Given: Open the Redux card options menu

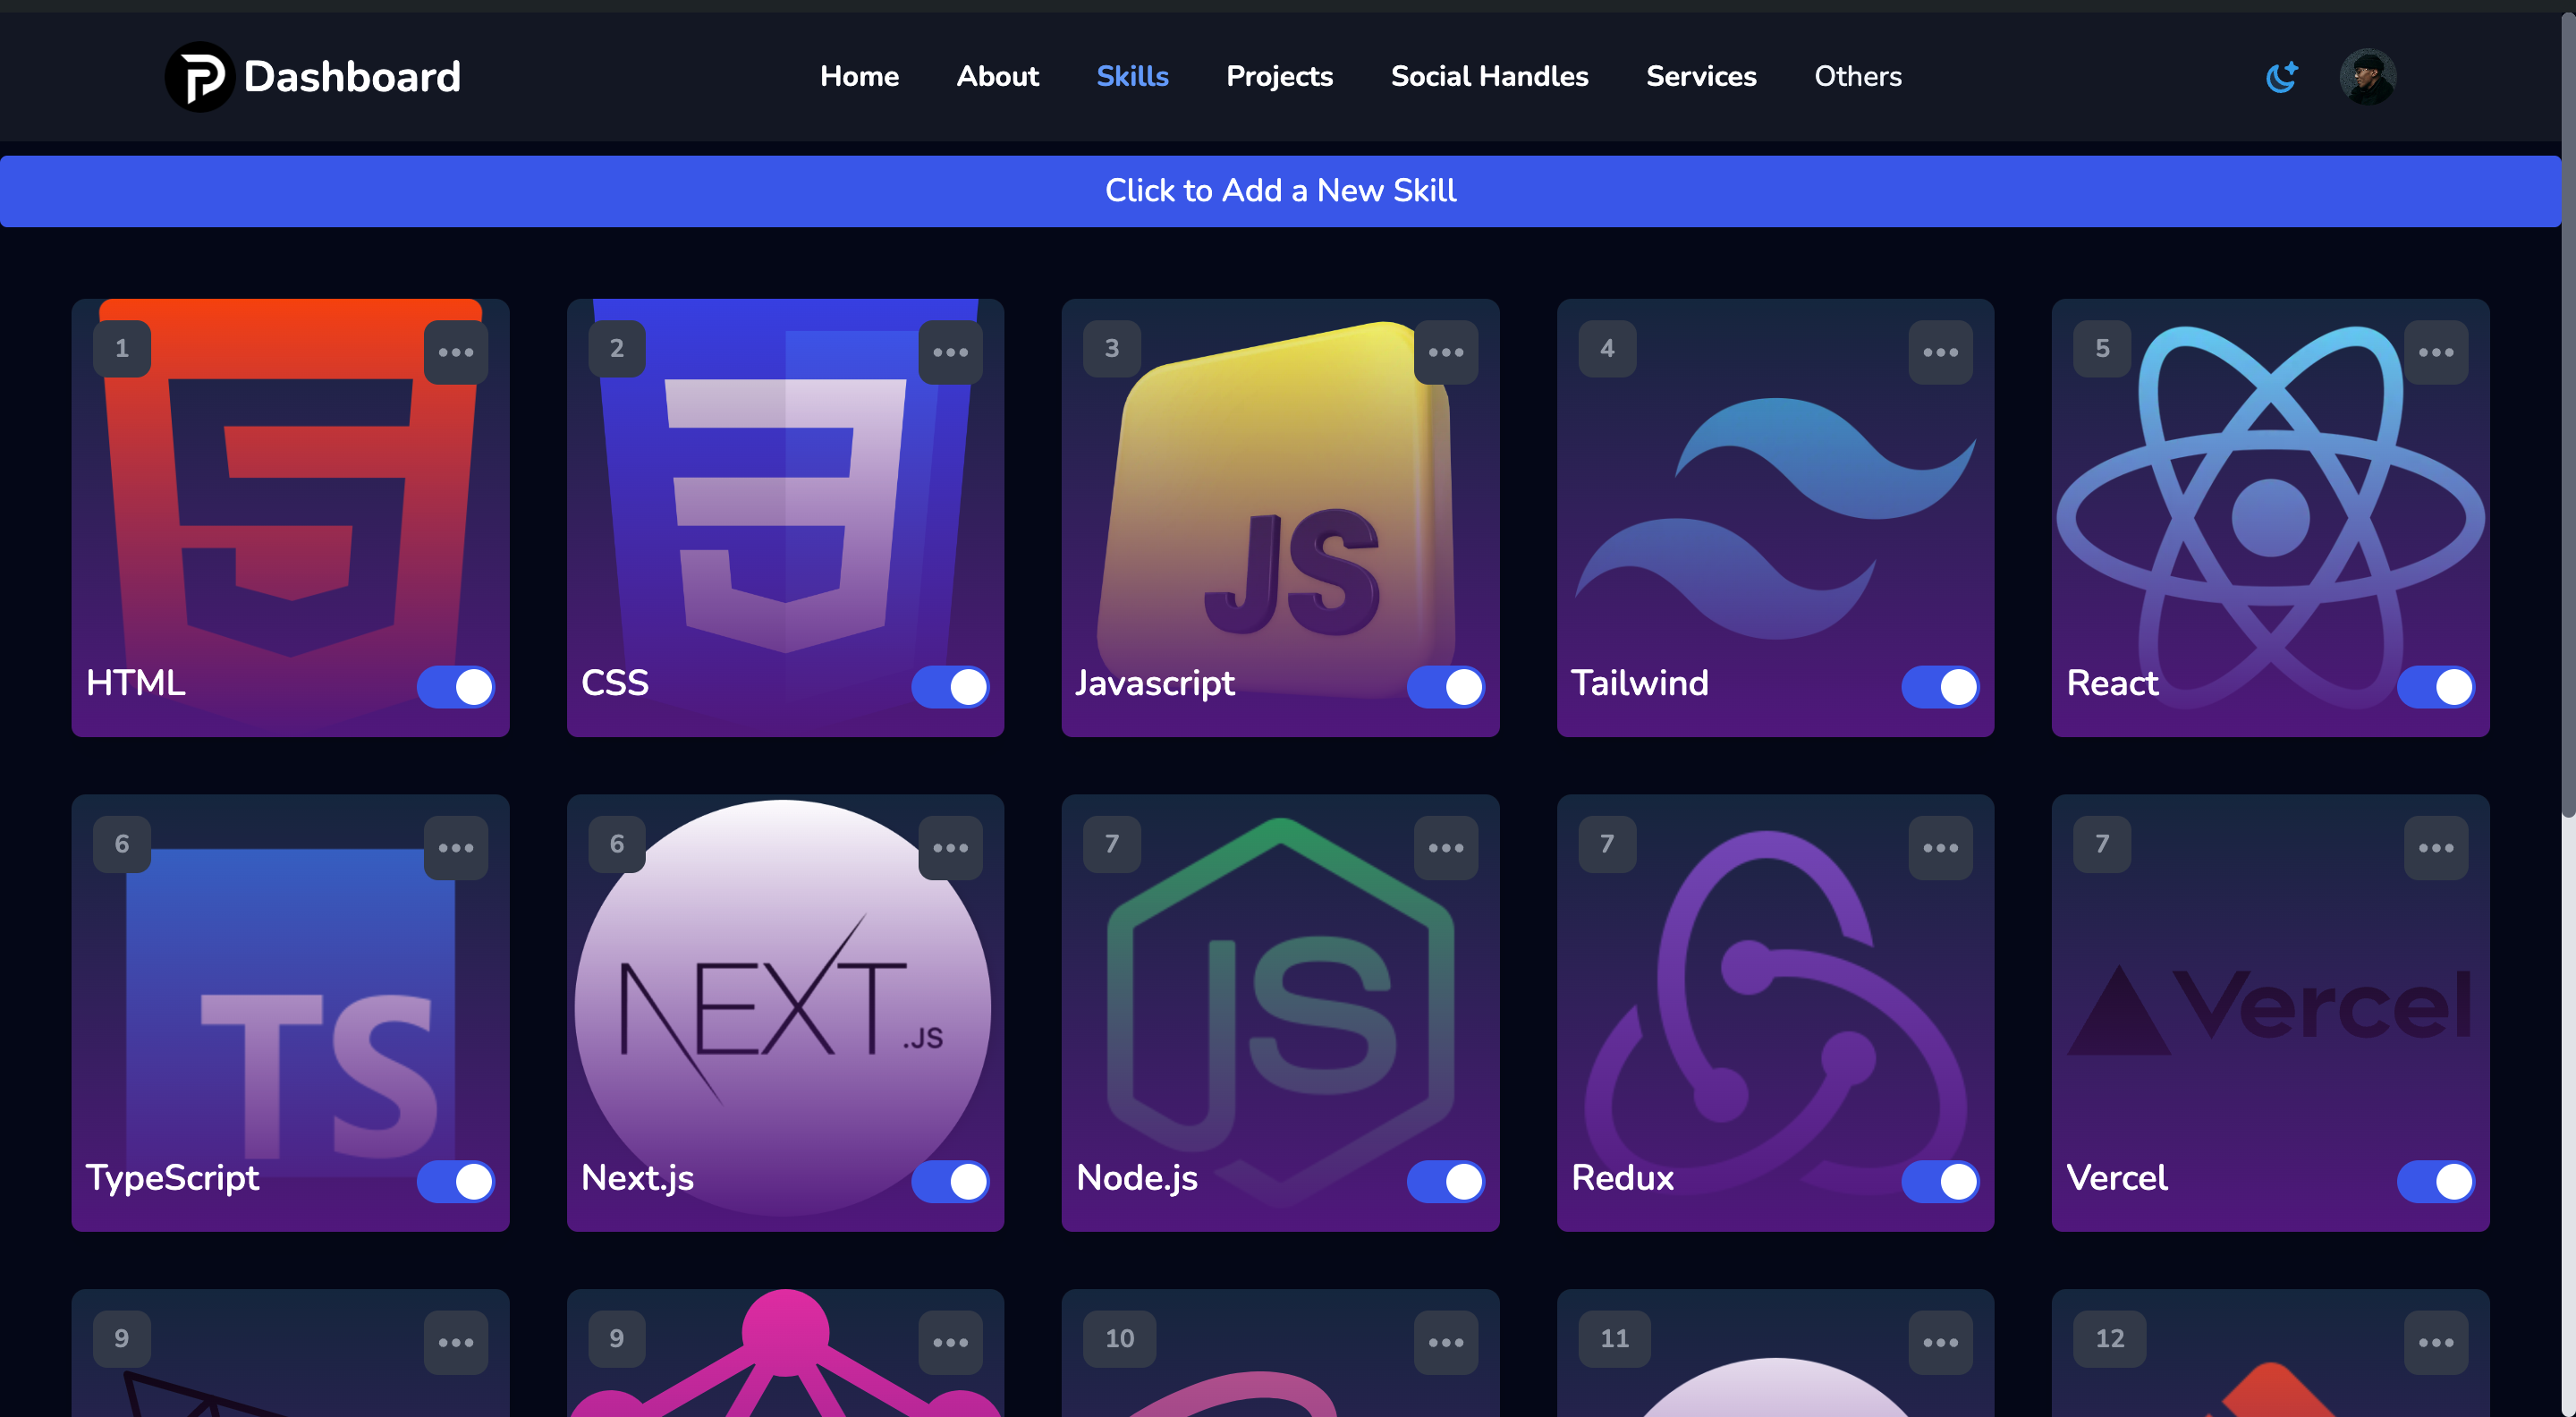Looking at the screenshot, I should [x=1940, y=848].
